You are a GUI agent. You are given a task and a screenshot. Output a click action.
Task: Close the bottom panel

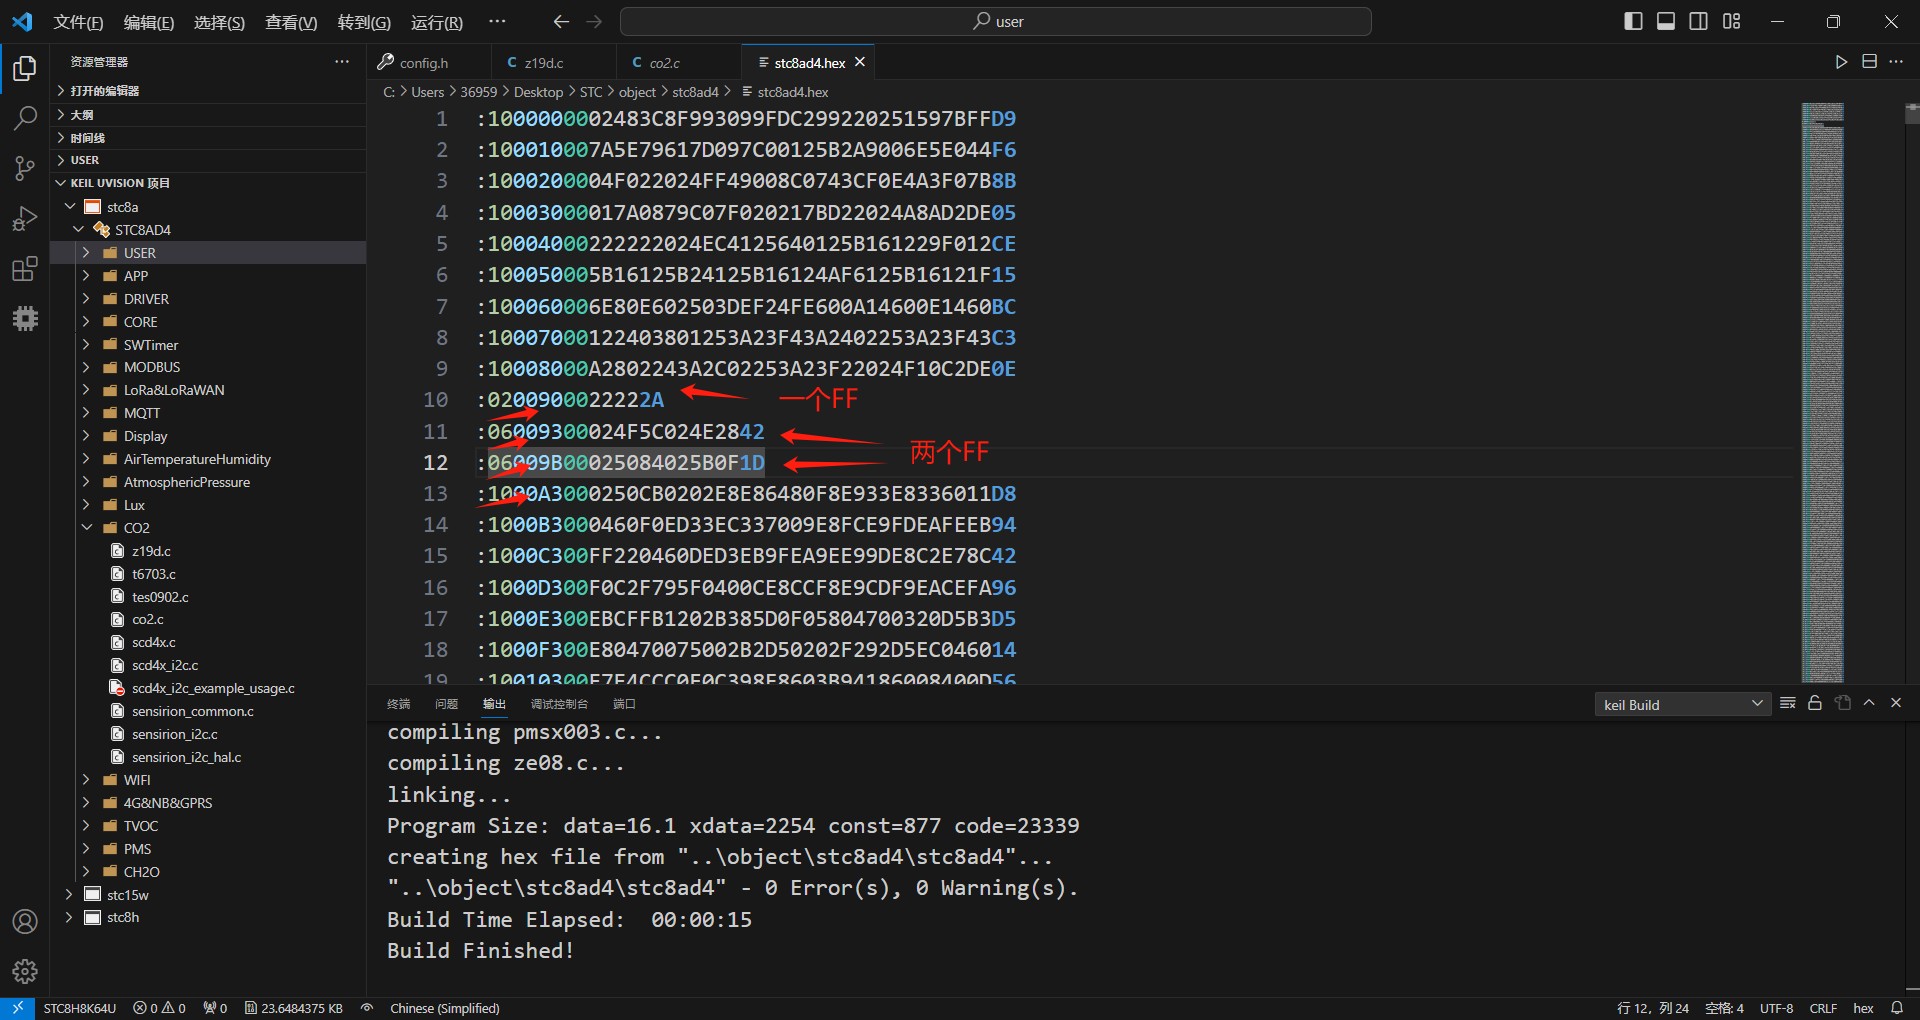(1896, 703)
